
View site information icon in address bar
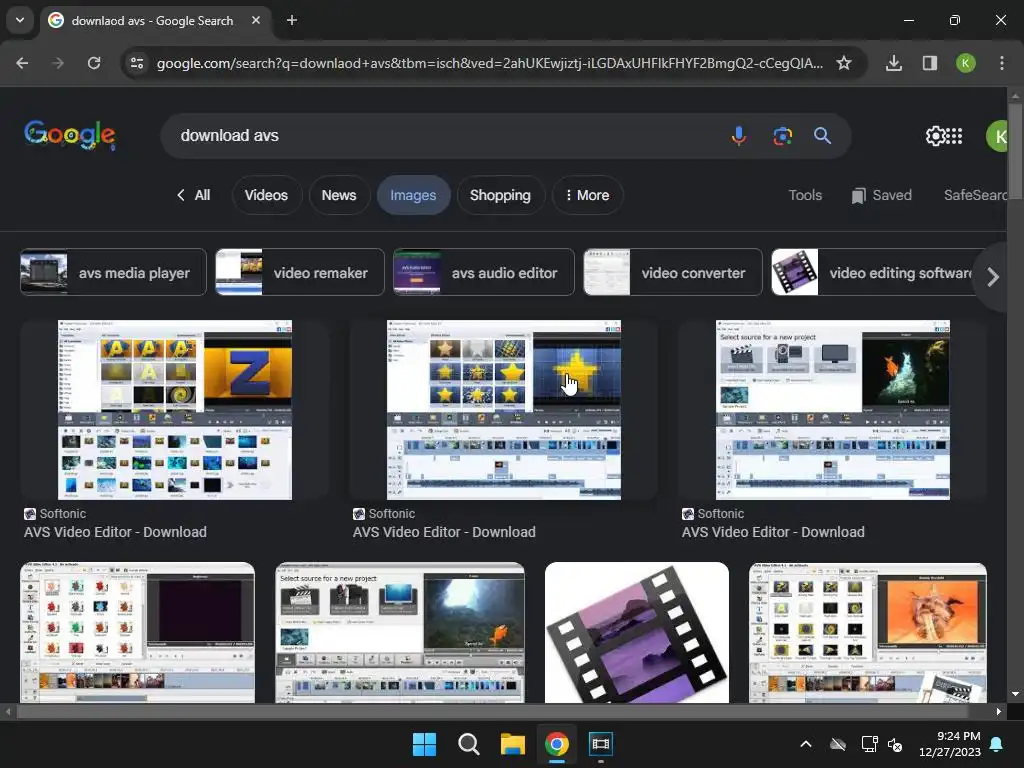pyautogui.click(x=137, y=63)
